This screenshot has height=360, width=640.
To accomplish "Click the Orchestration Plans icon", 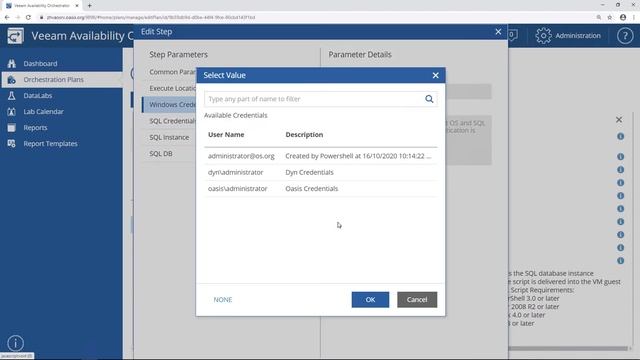I will (x=11, y=80).
